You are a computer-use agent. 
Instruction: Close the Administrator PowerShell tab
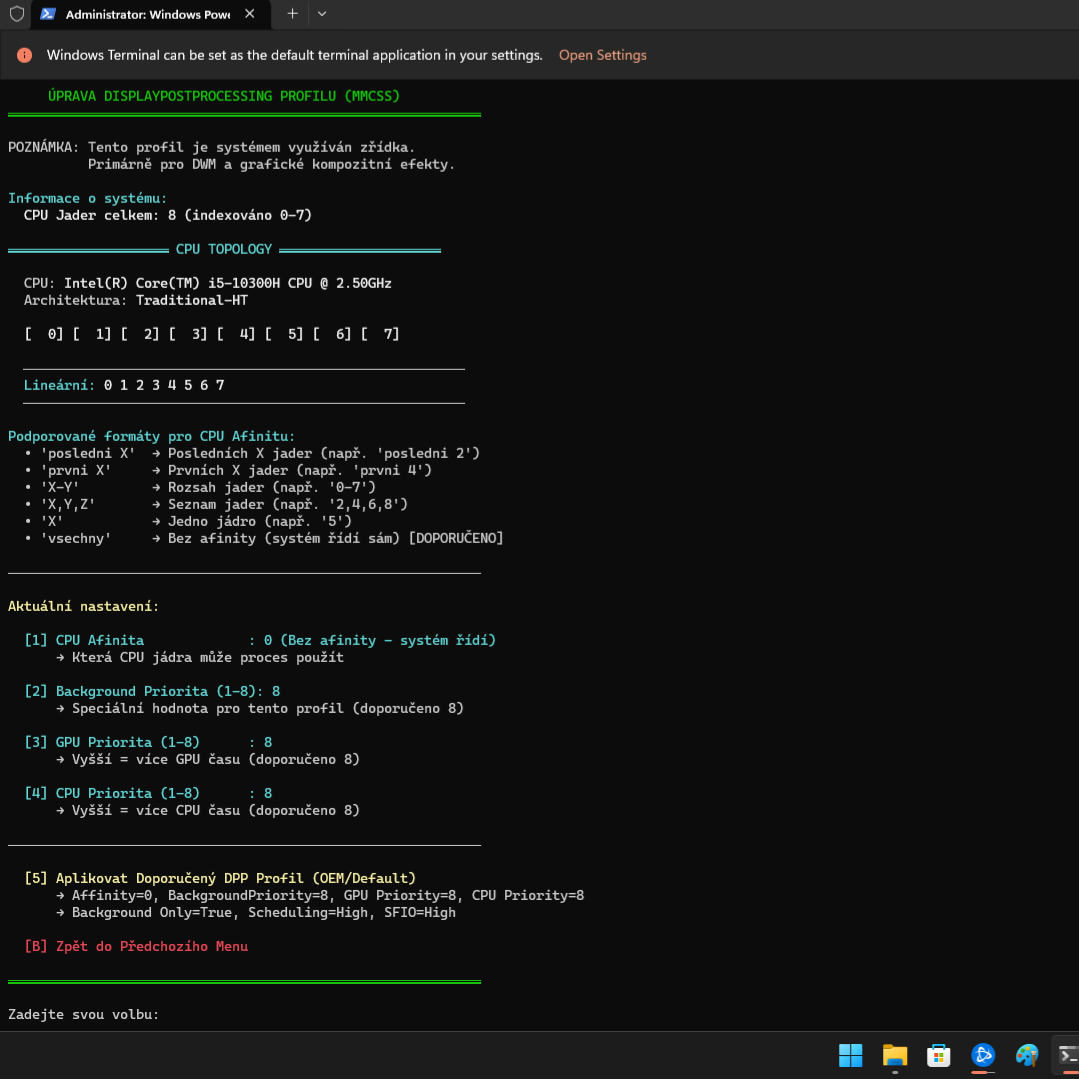[249, 14]
